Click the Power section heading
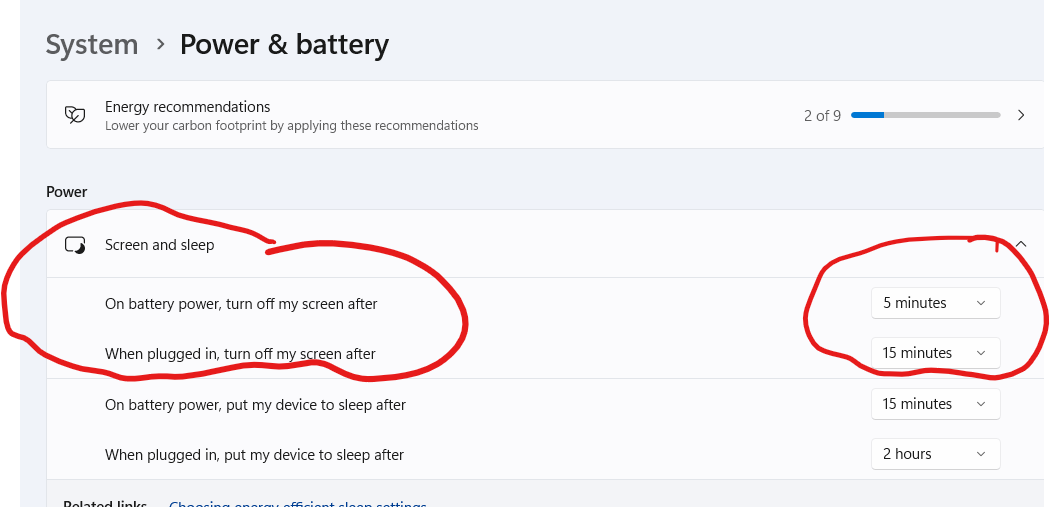This screenshot has height=507, width=1050. (x=66, y=192)
